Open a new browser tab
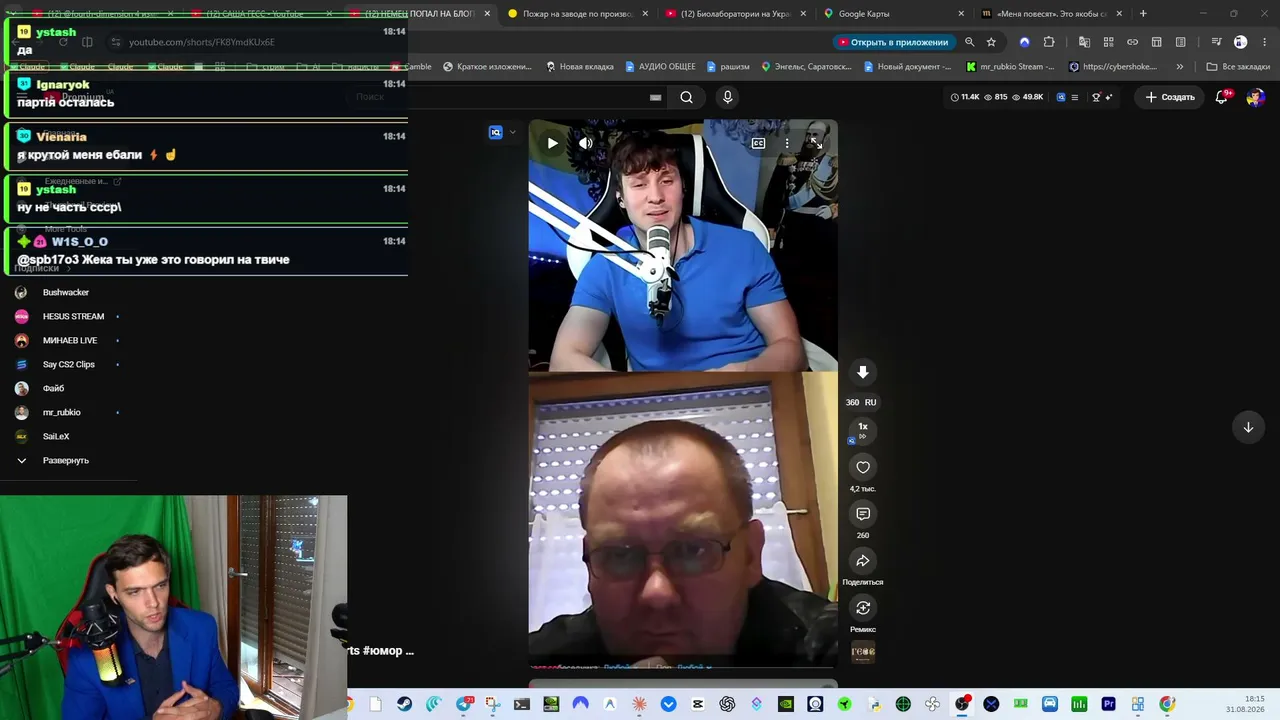This screenshot has height=720, width=1280. coord(1143,14)
